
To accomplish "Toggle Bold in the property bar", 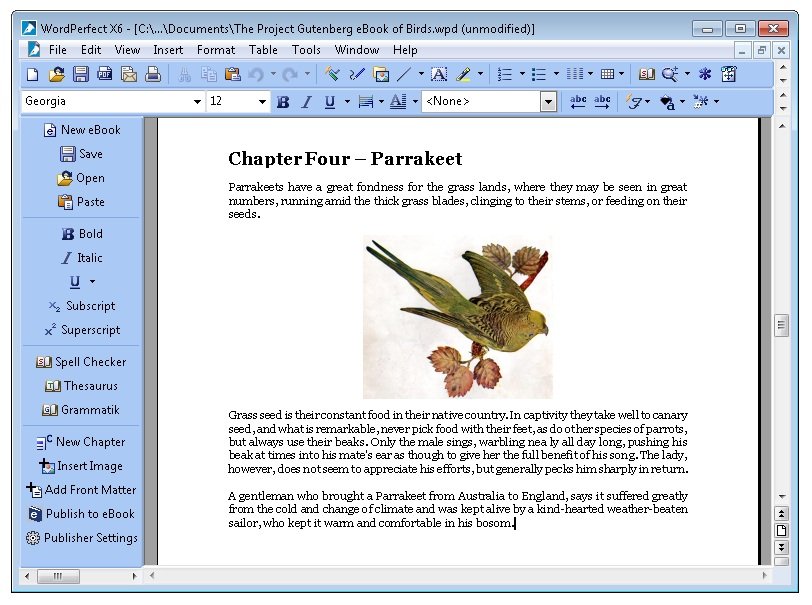I will pos(283,102).
